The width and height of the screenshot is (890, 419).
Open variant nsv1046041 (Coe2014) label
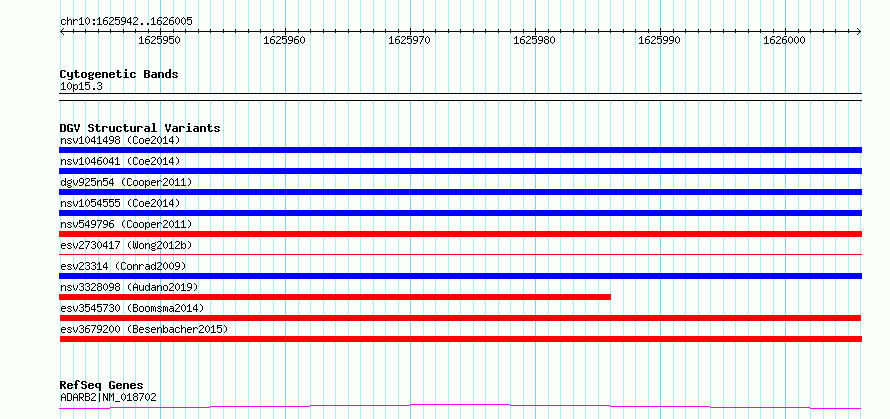[120, 161]
